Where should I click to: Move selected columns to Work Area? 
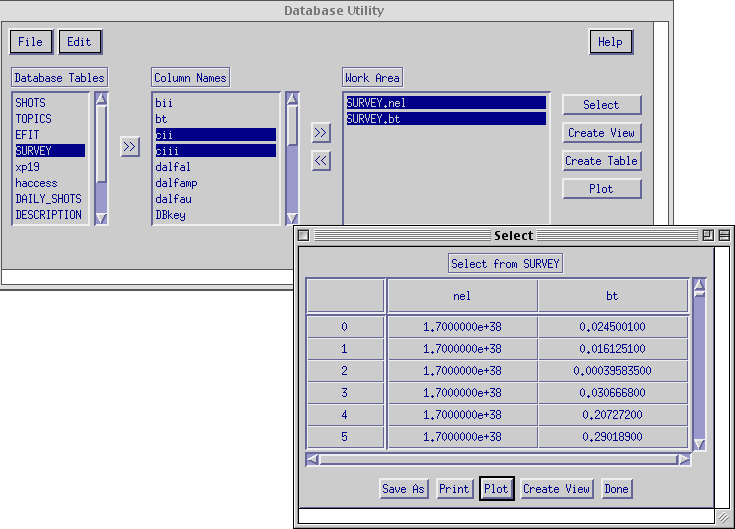[x=320, y=133]
